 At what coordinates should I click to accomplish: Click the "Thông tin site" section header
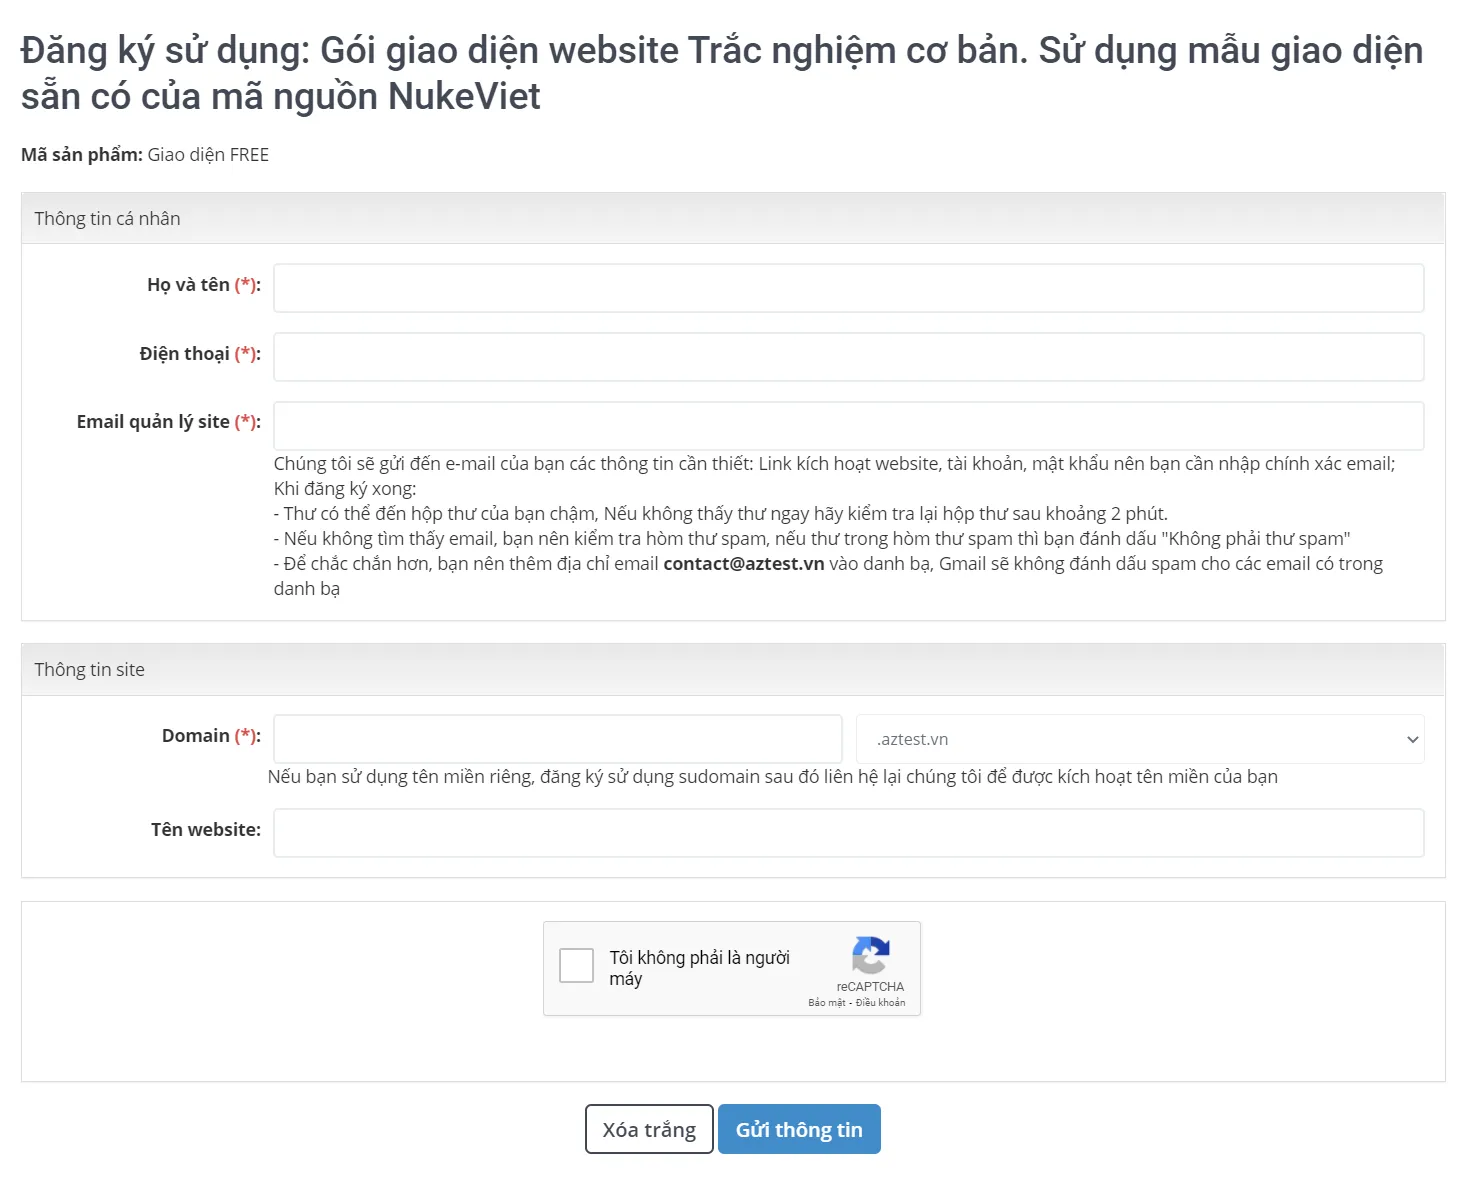(x=90, y=669)
